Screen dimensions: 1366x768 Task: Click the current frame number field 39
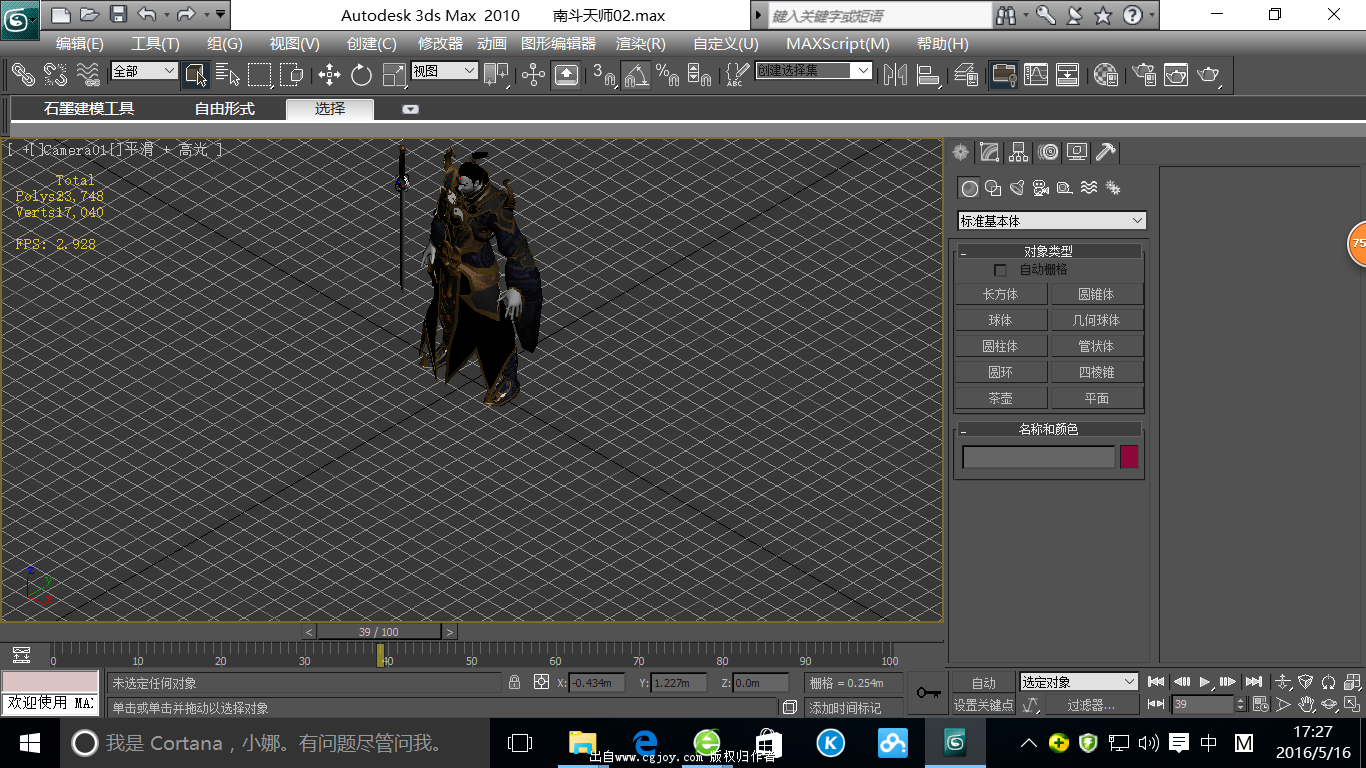(x=1203, y=705)
